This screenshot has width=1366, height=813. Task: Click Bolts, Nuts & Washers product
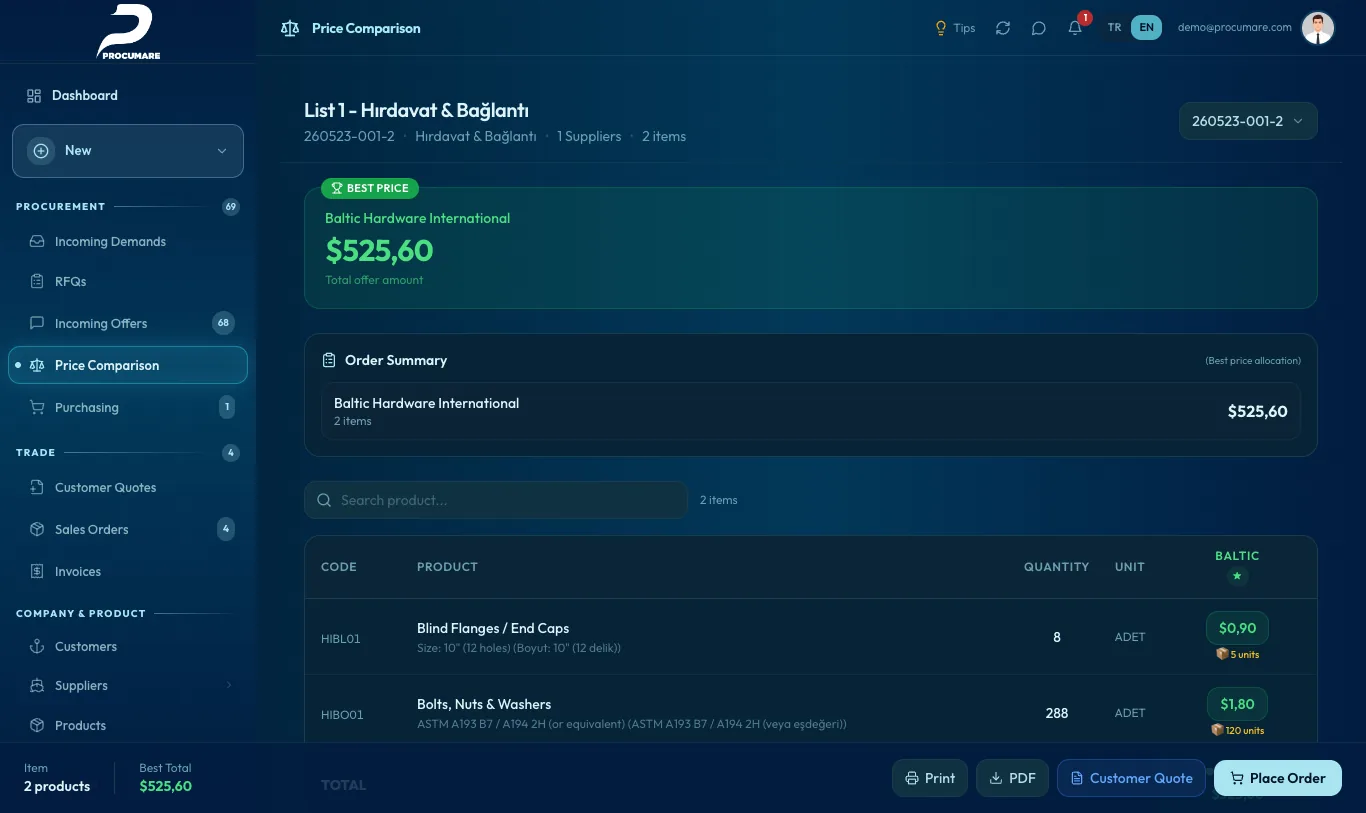tap(484, 704)
